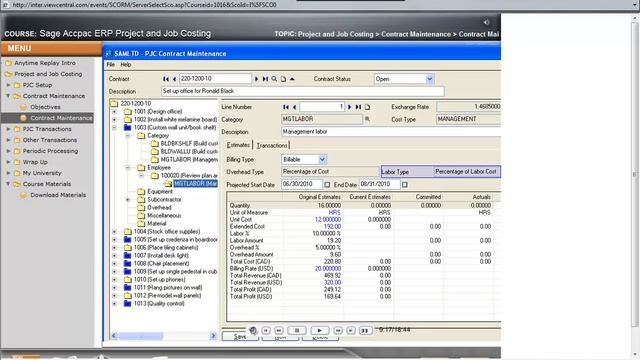Expand the Subcontractor node
This screenshot has height=360, width=640.
pyautogui.click(x=128, y=200)
